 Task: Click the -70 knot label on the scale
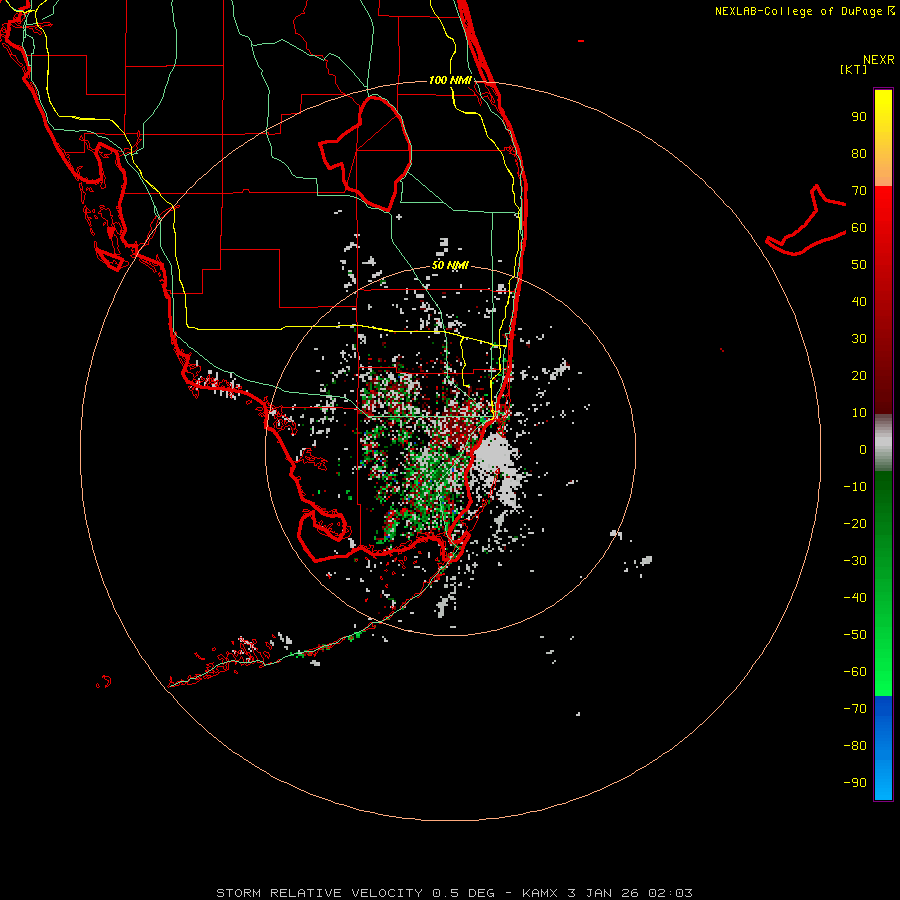click(855, 709)
